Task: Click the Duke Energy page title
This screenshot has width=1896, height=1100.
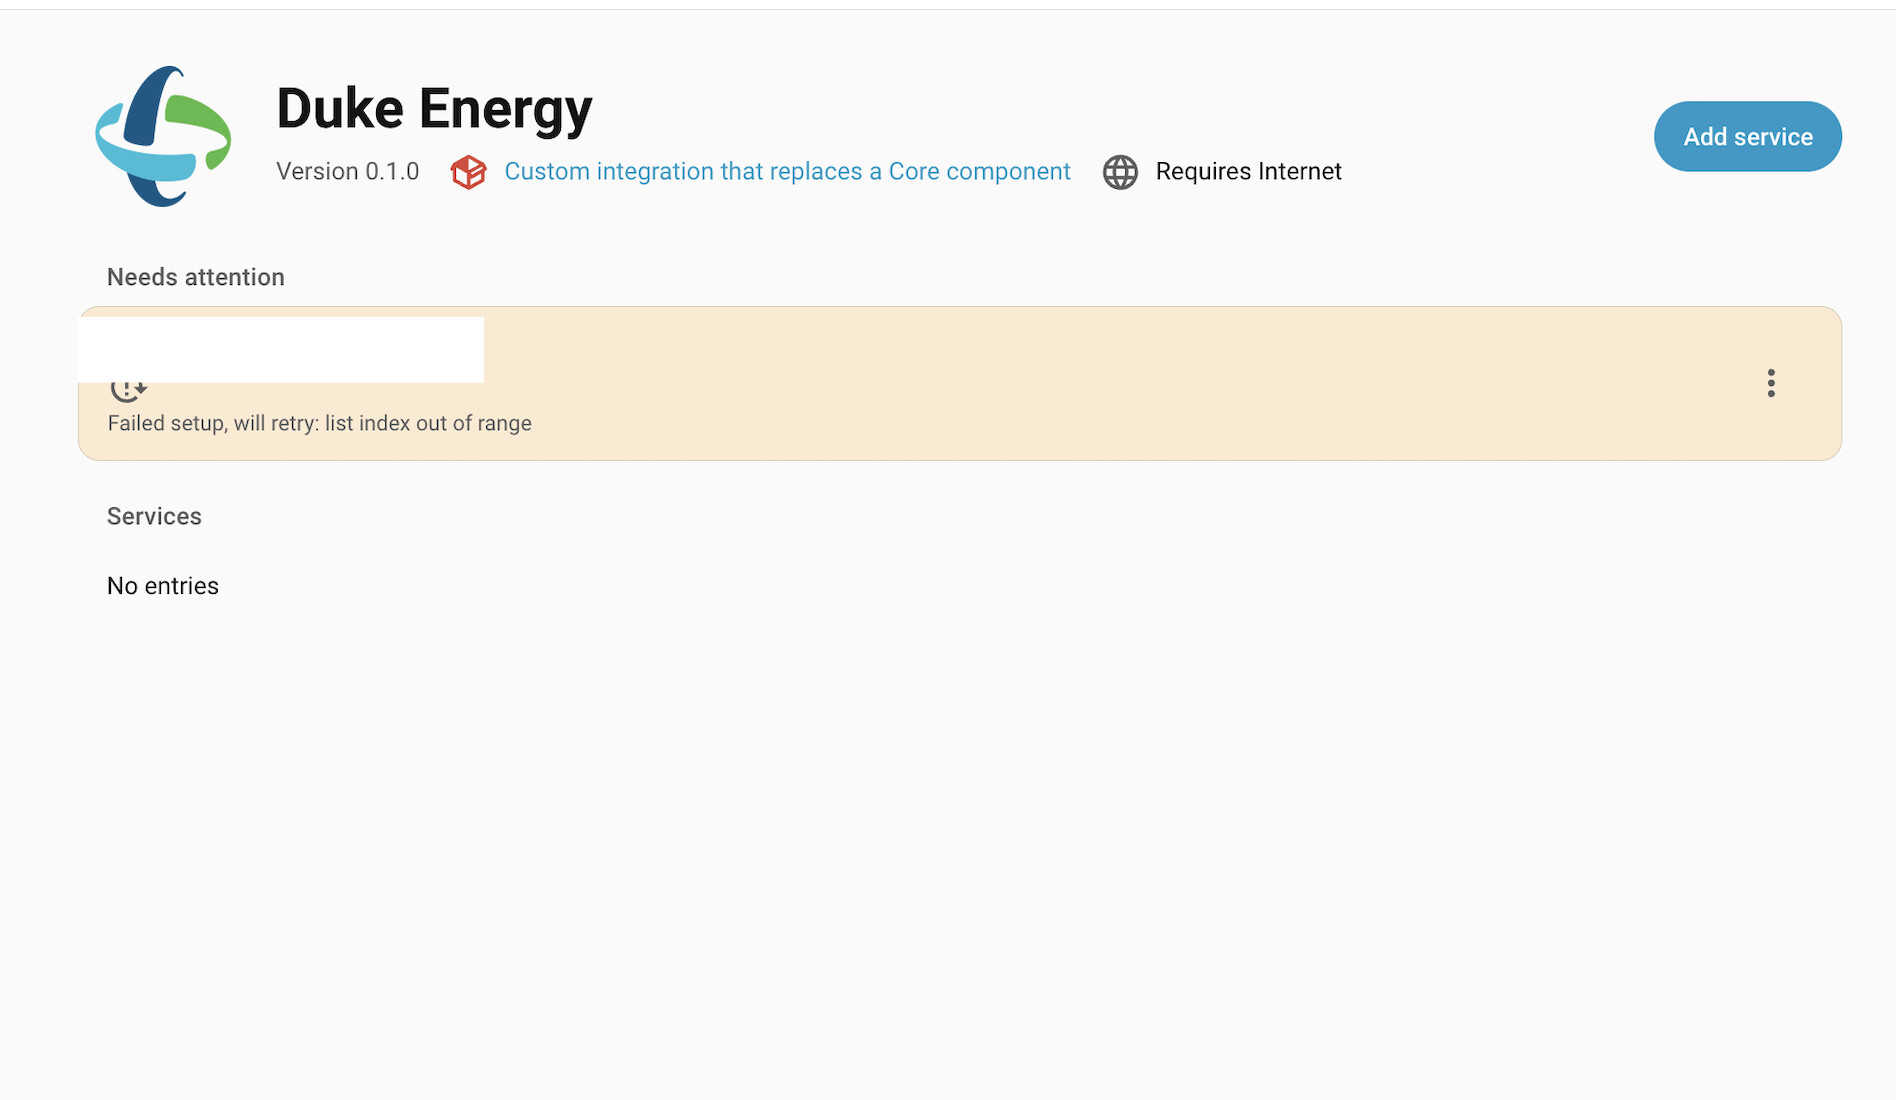Action: (x=434, y=108)
